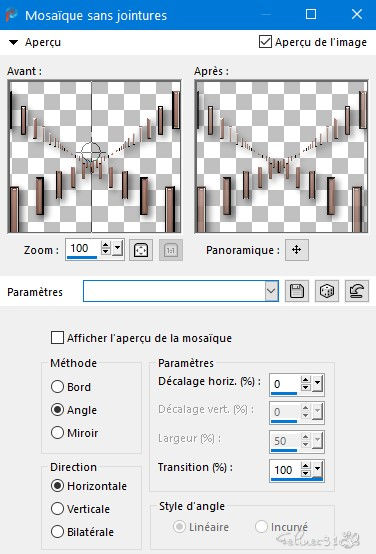Click the zoom 1:1 actual size icon
Image resolution: width=376 pixels, height=554 pixels.
click(x=171, y=250)
